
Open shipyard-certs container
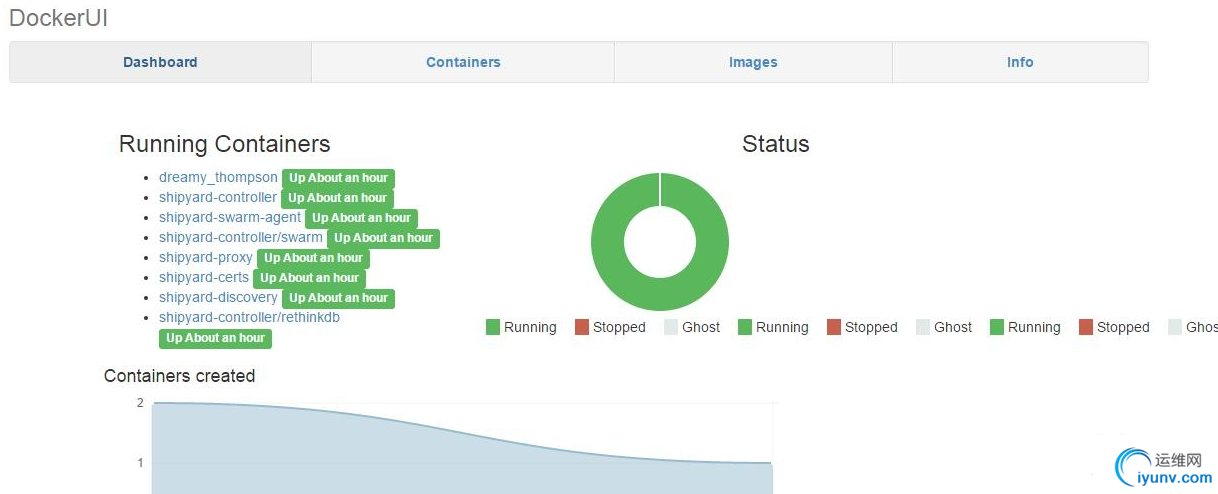204,277
